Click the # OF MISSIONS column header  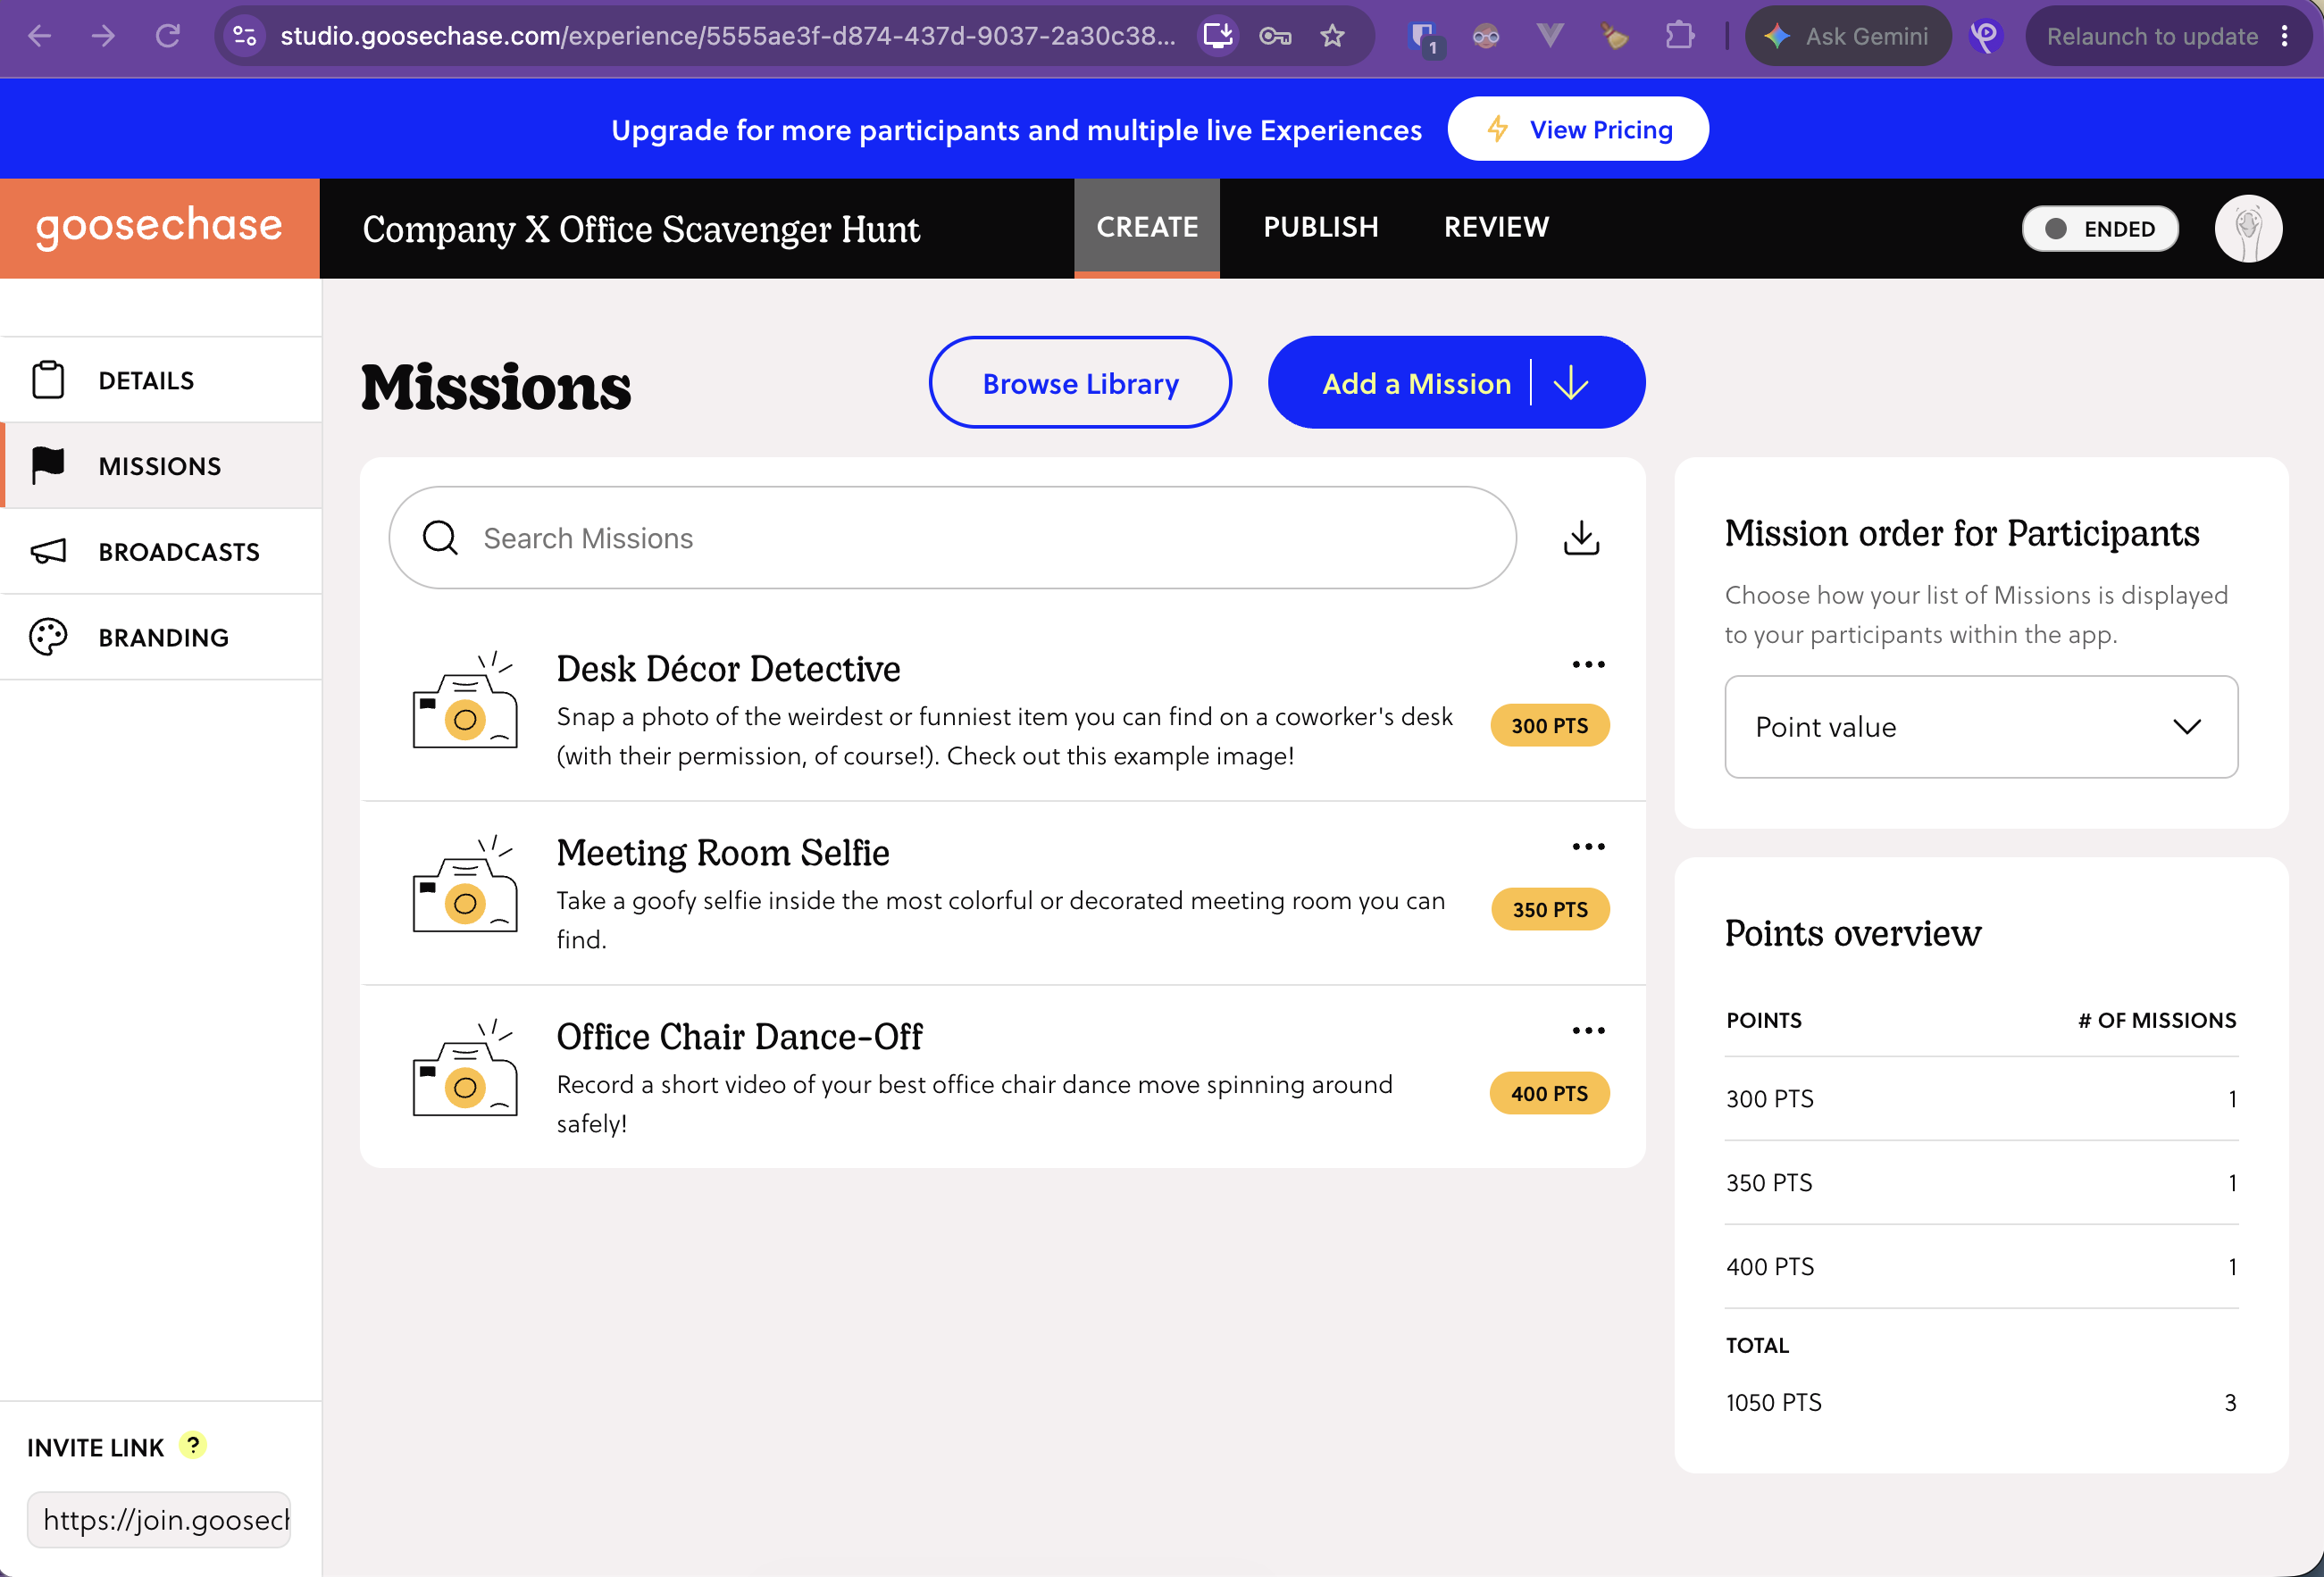click(x=2156, y=1020)
